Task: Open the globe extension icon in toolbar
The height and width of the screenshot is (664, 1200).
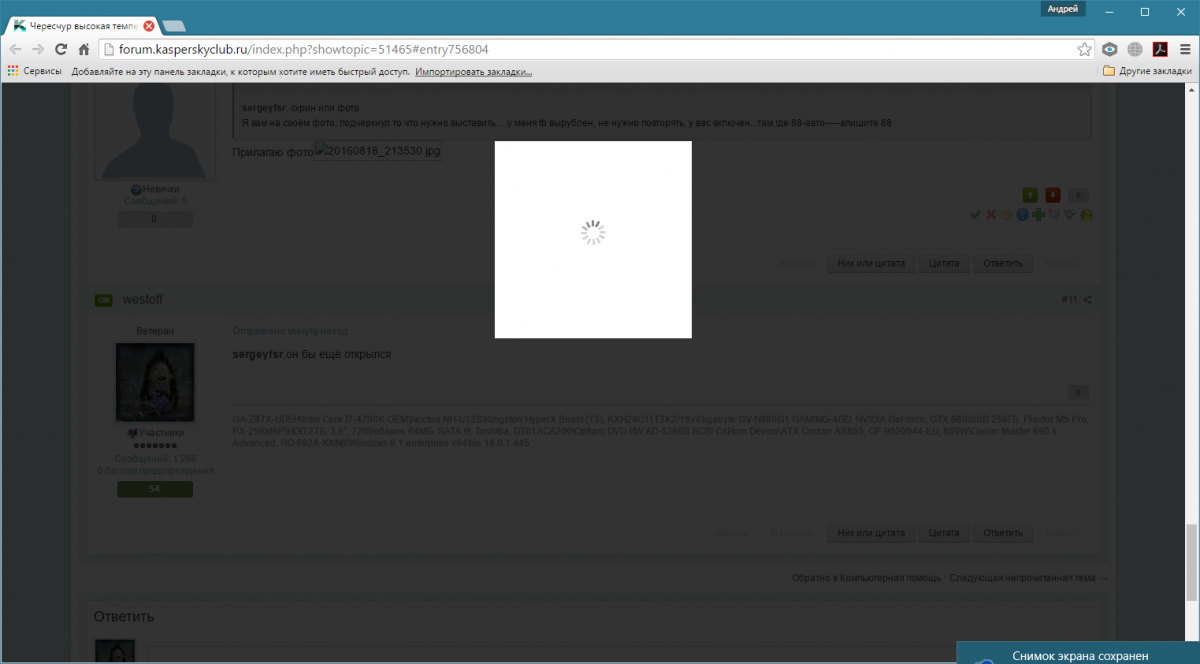Action: coord(1135,49)
